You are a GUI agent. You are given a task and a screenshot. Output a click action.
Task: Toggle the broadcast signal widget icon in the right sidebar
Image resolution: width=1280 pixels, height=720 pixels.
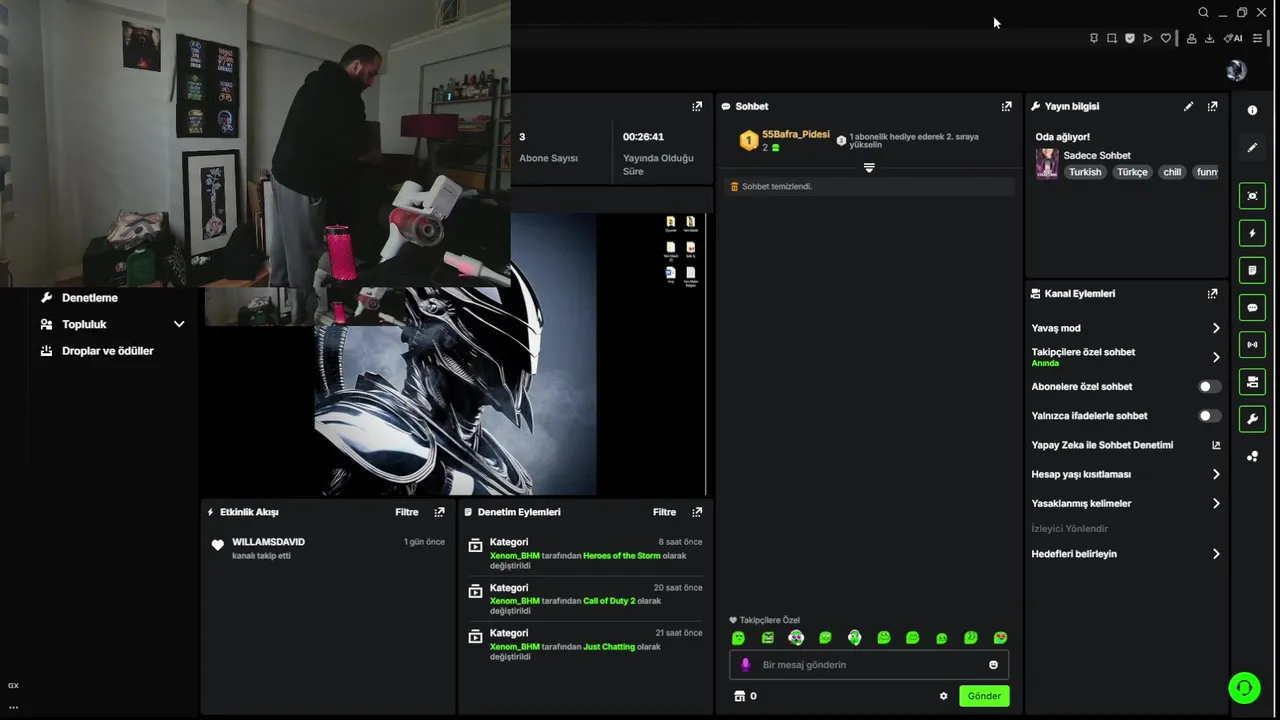coord(1252,344)
